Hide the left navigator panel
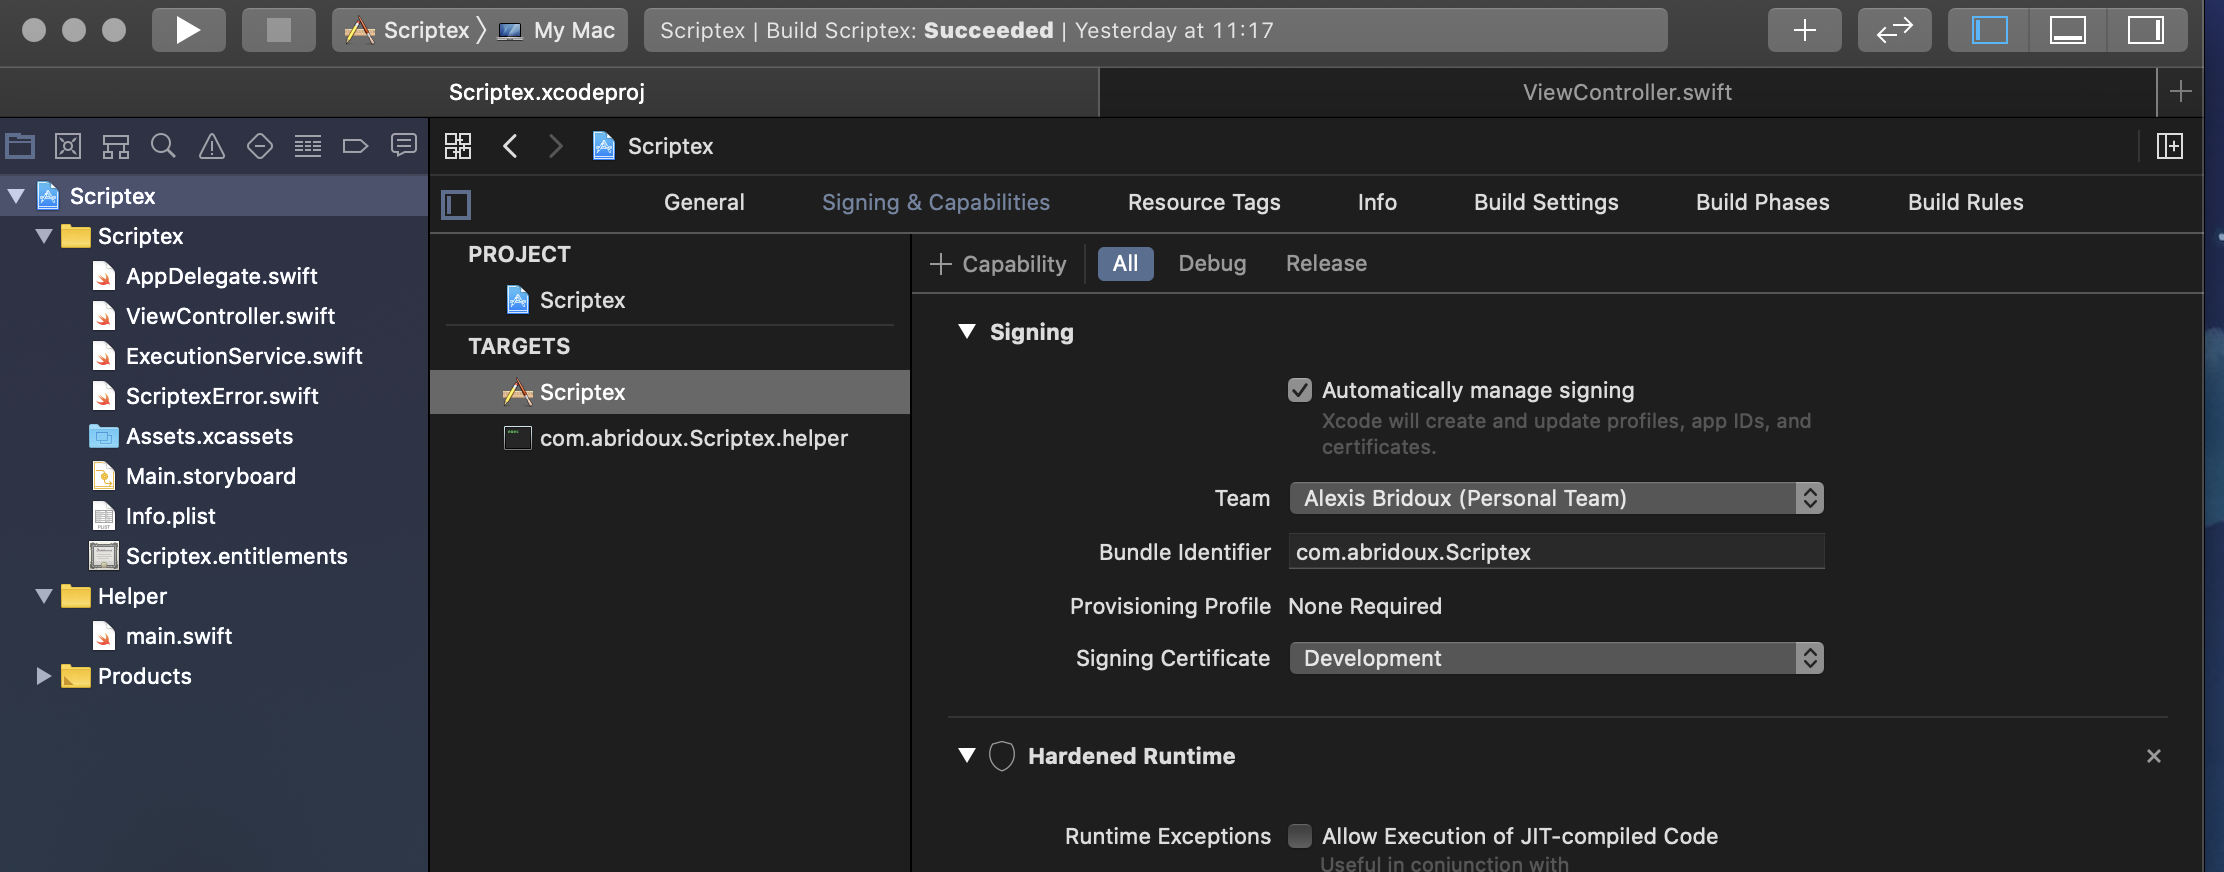This screenshot has height=872, width=2224. pyautogui.click(x=1989, y=30)
